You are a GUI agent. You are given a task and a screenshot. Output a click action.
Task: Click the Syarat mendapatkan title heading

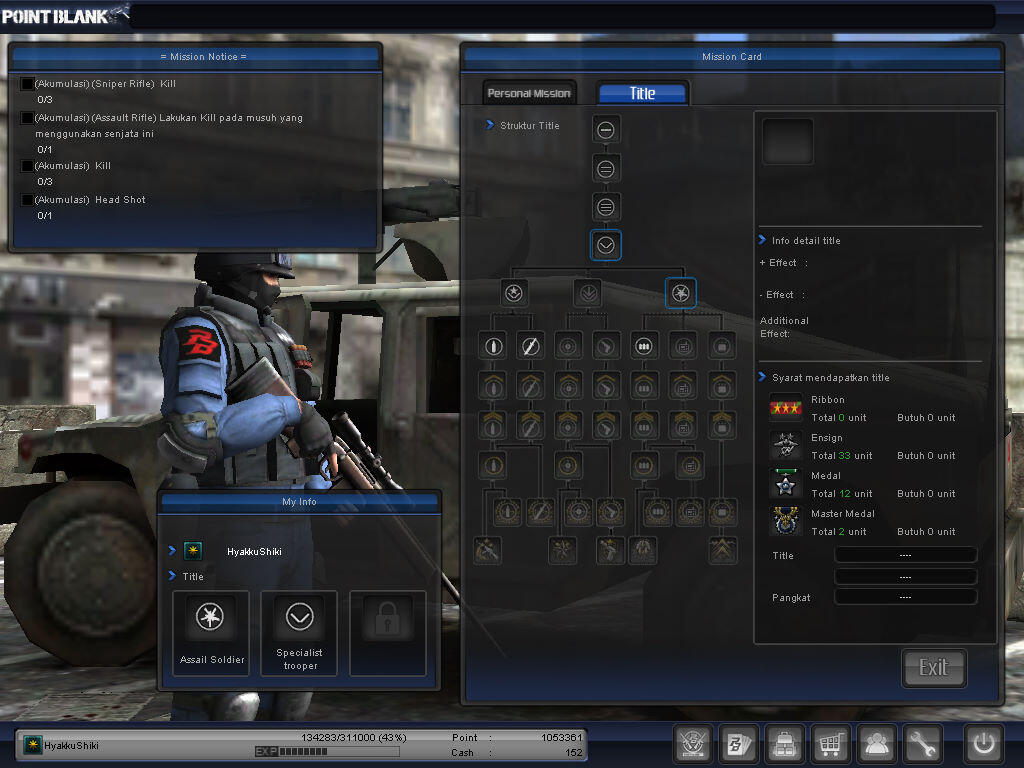pyautogui.click(x=831, y=377)
